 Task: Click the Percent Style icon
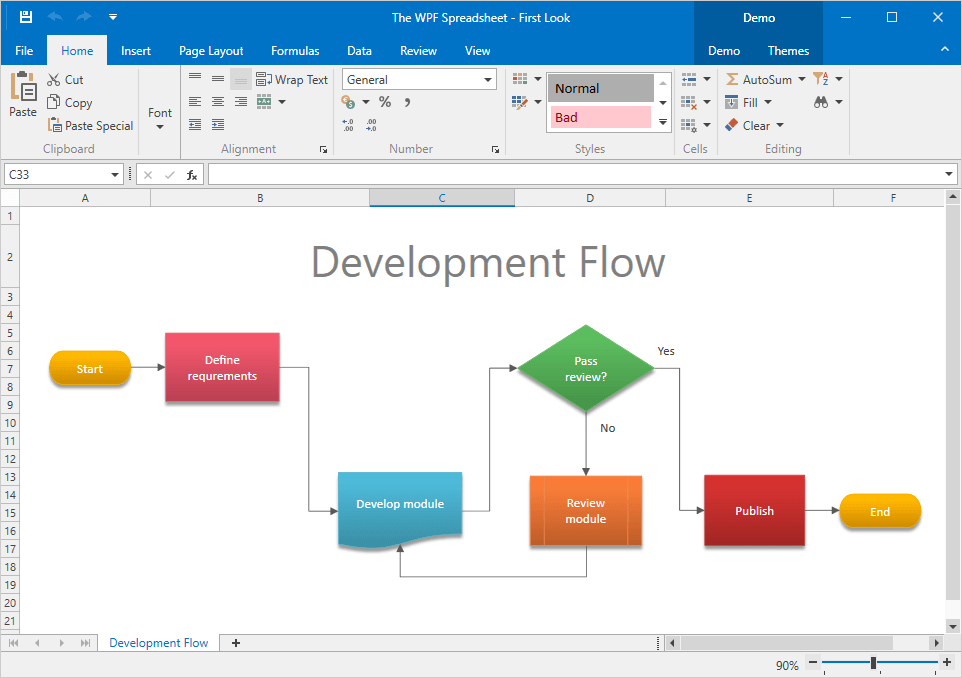pos(384,102)
